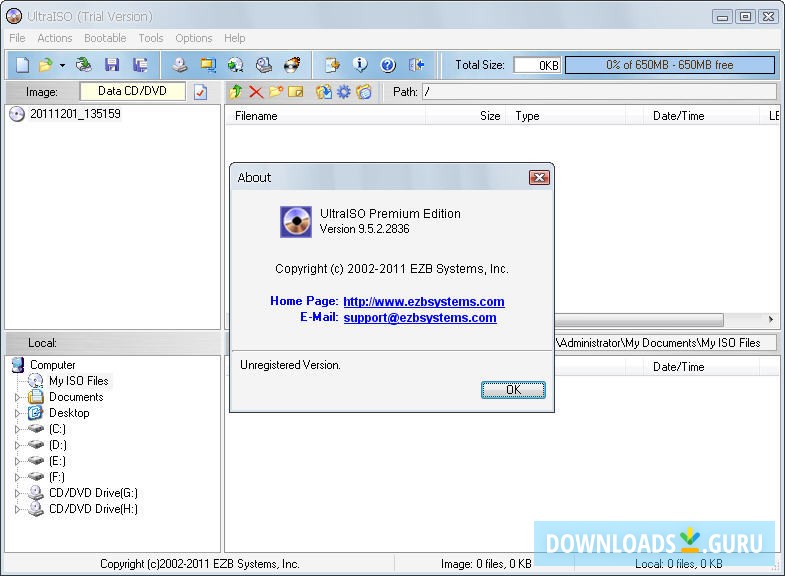
Task: Click the Extract files icon
Action: coord(323,92)
